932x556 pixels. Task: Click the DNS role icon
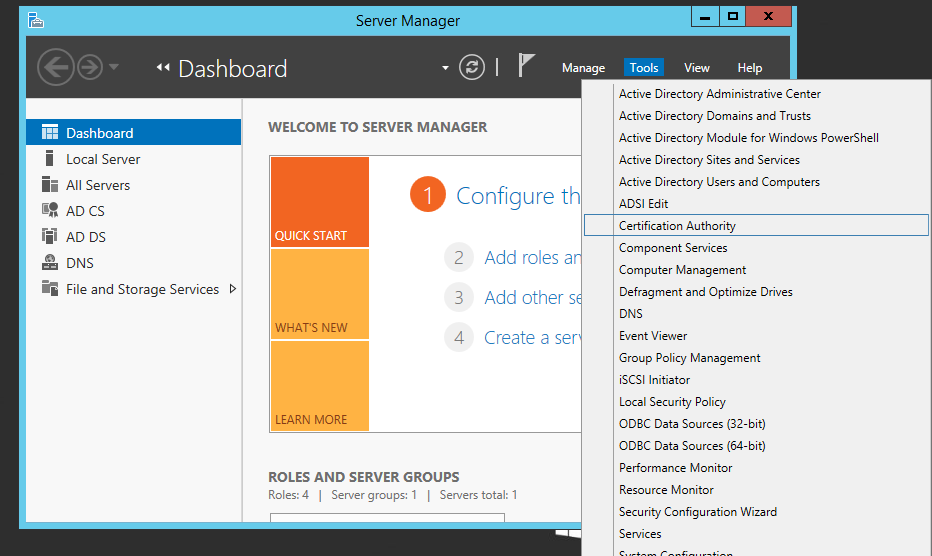click(x=50, y=263)
